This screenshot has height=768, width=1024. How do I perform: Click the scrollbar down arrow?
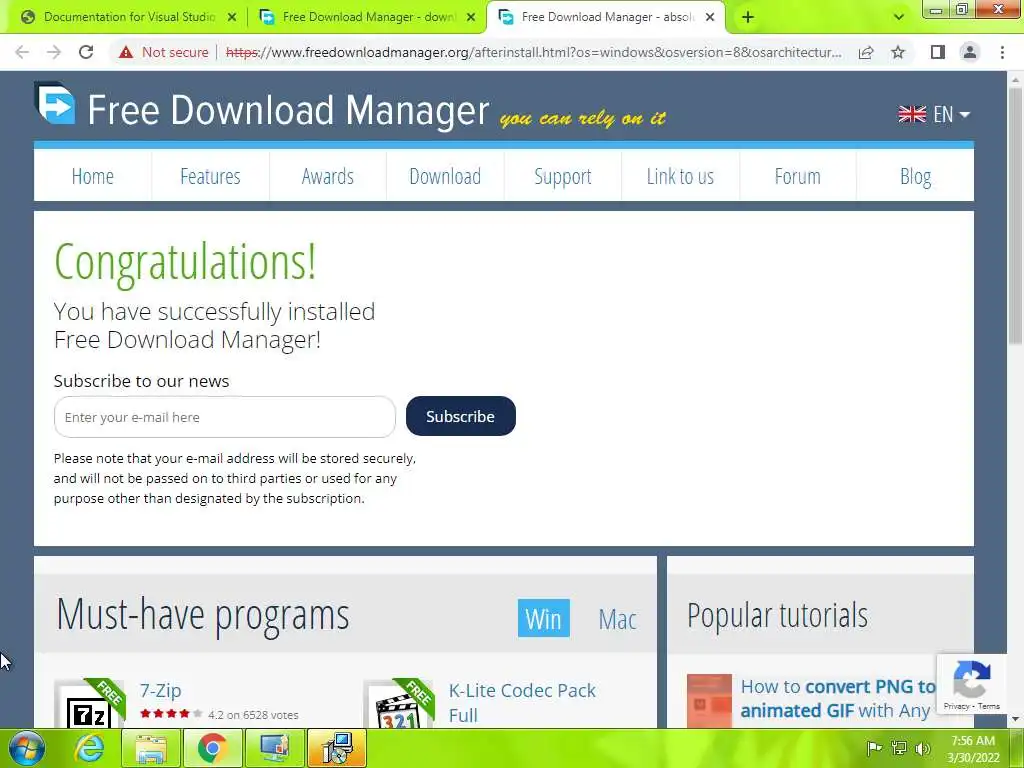(x=1015, y=719)
